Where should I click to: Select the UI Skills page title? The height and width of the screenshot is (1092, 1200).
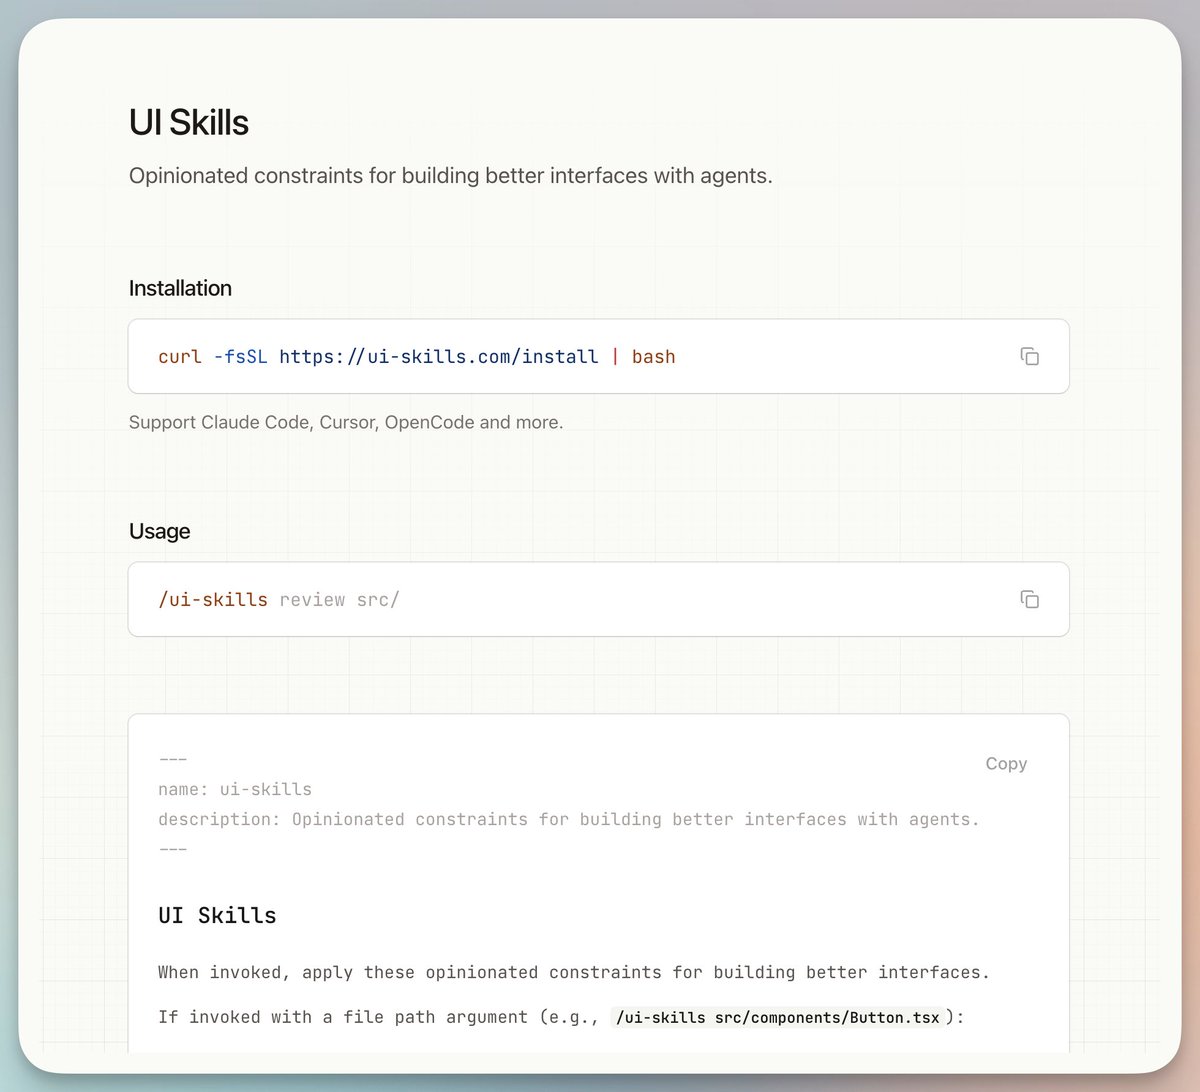click(189, 122)
